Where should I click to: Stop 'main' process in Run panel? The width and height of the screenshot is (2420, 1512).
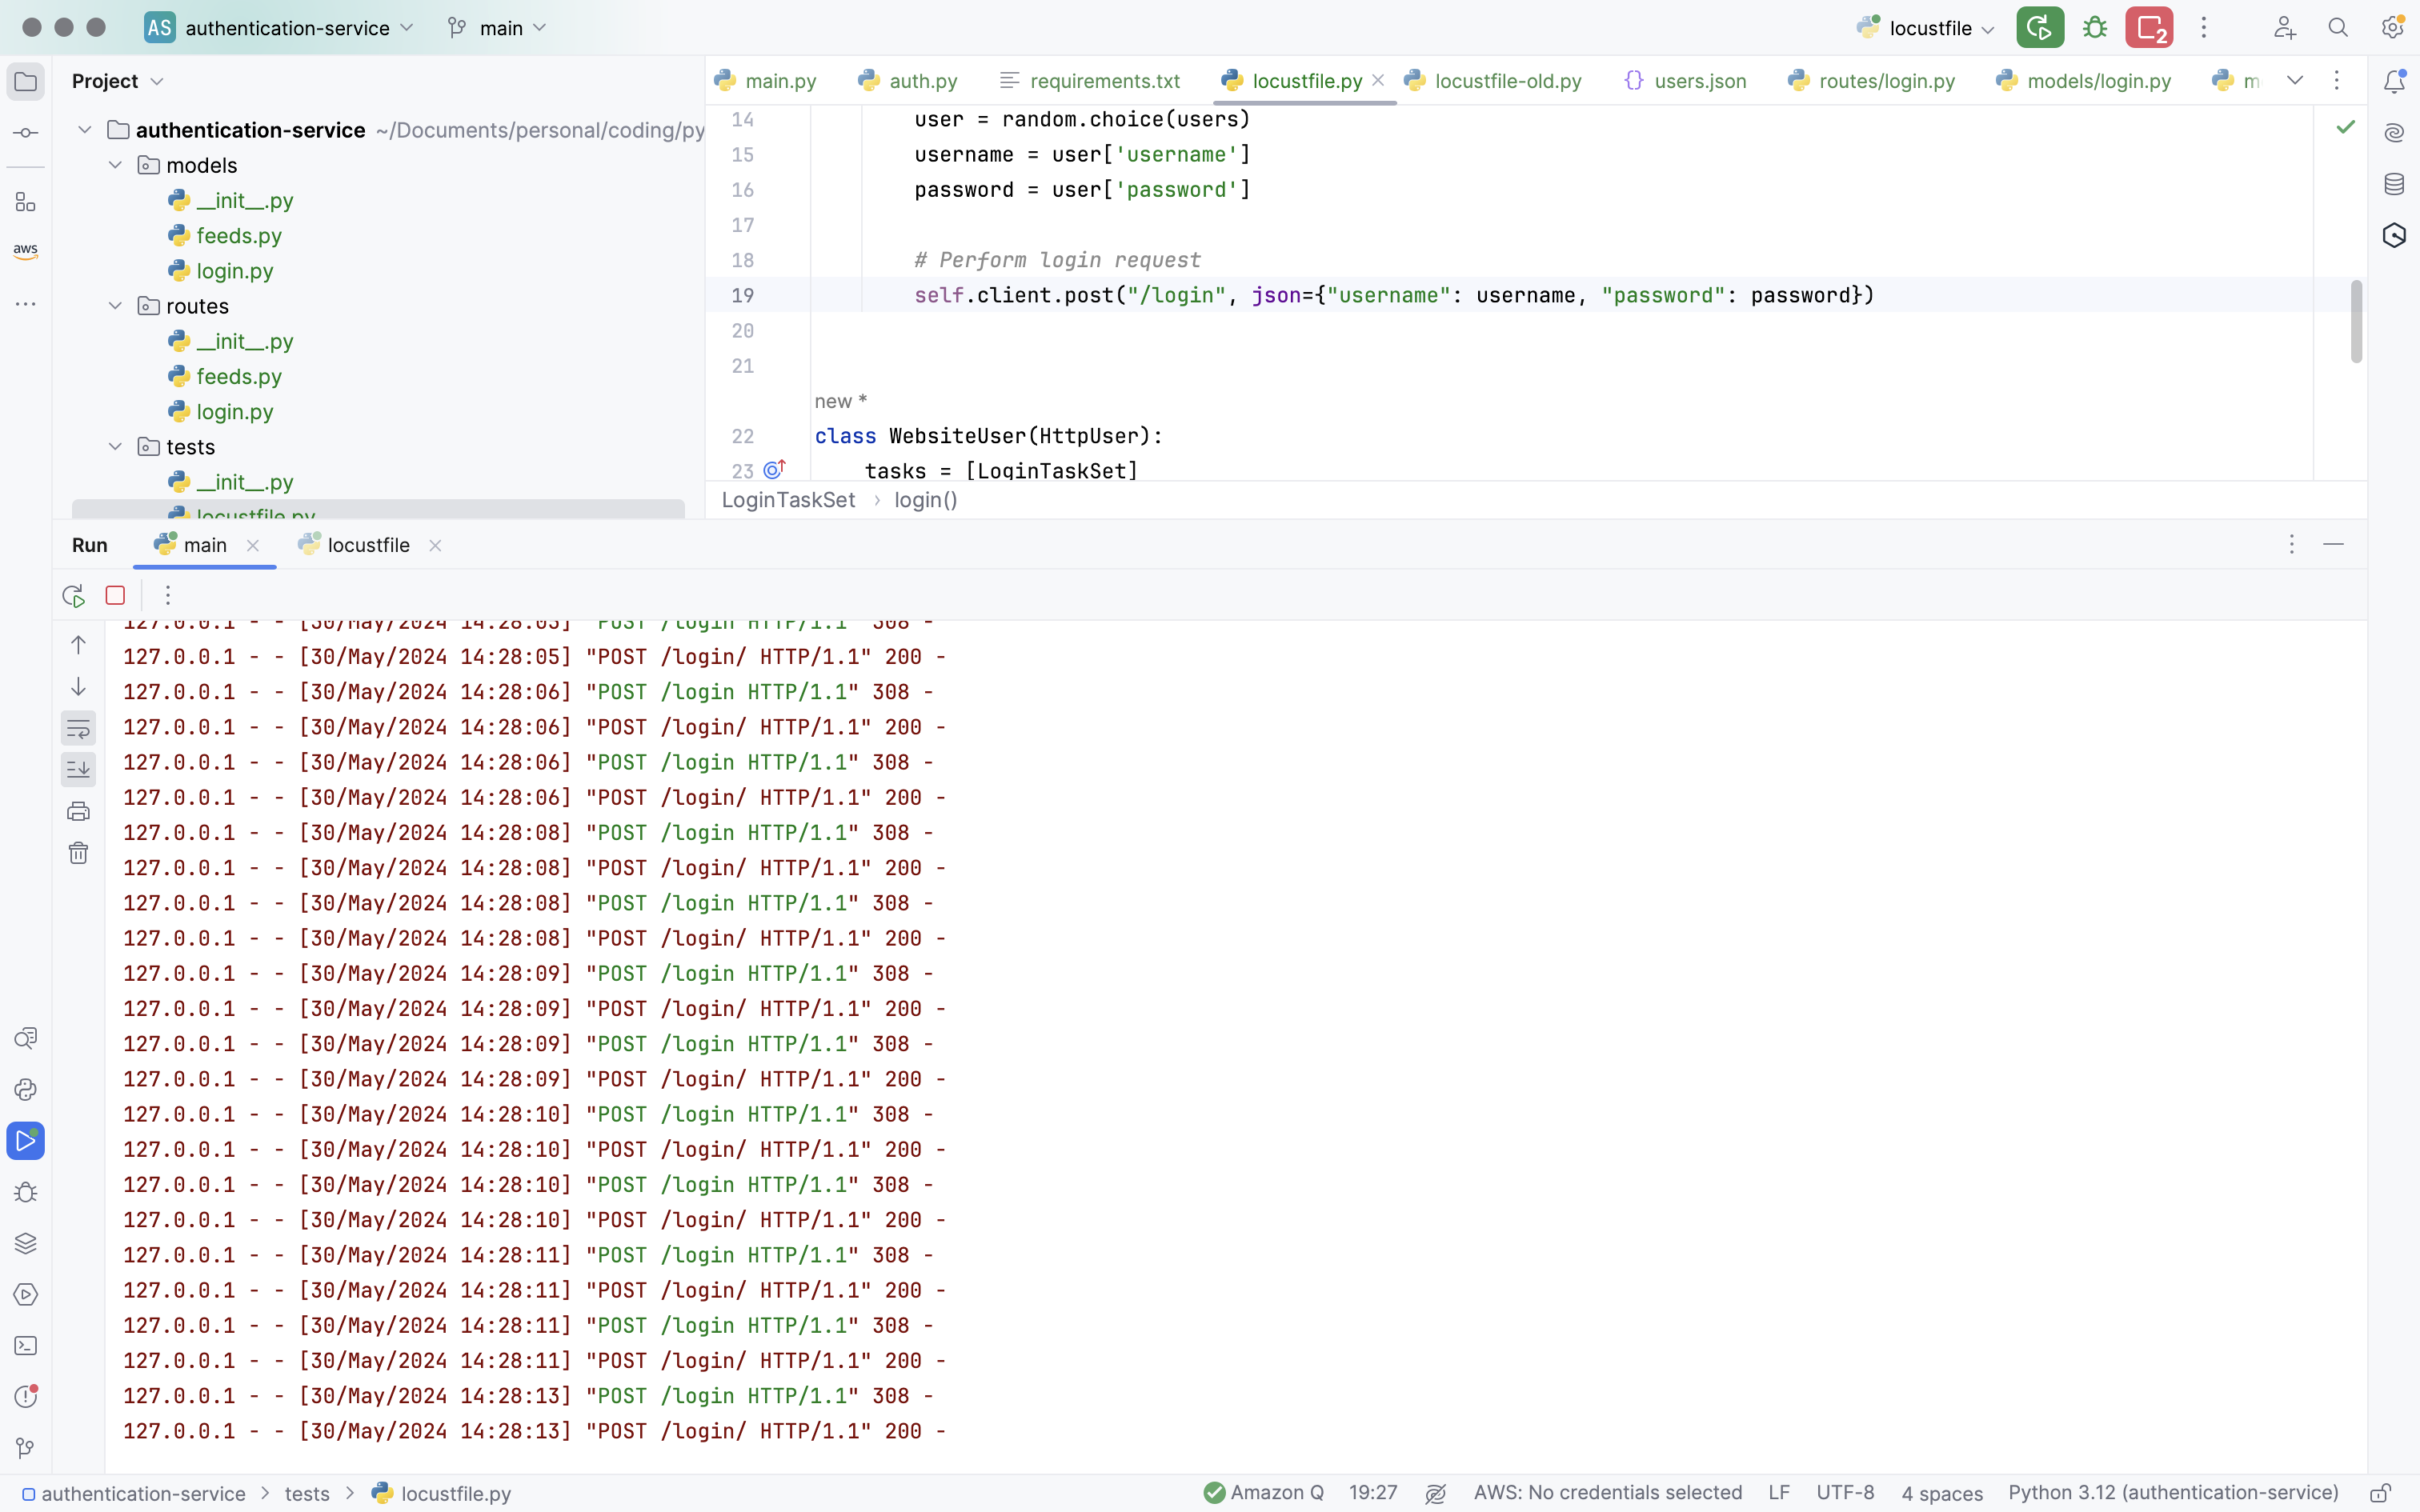coord(115,596)
